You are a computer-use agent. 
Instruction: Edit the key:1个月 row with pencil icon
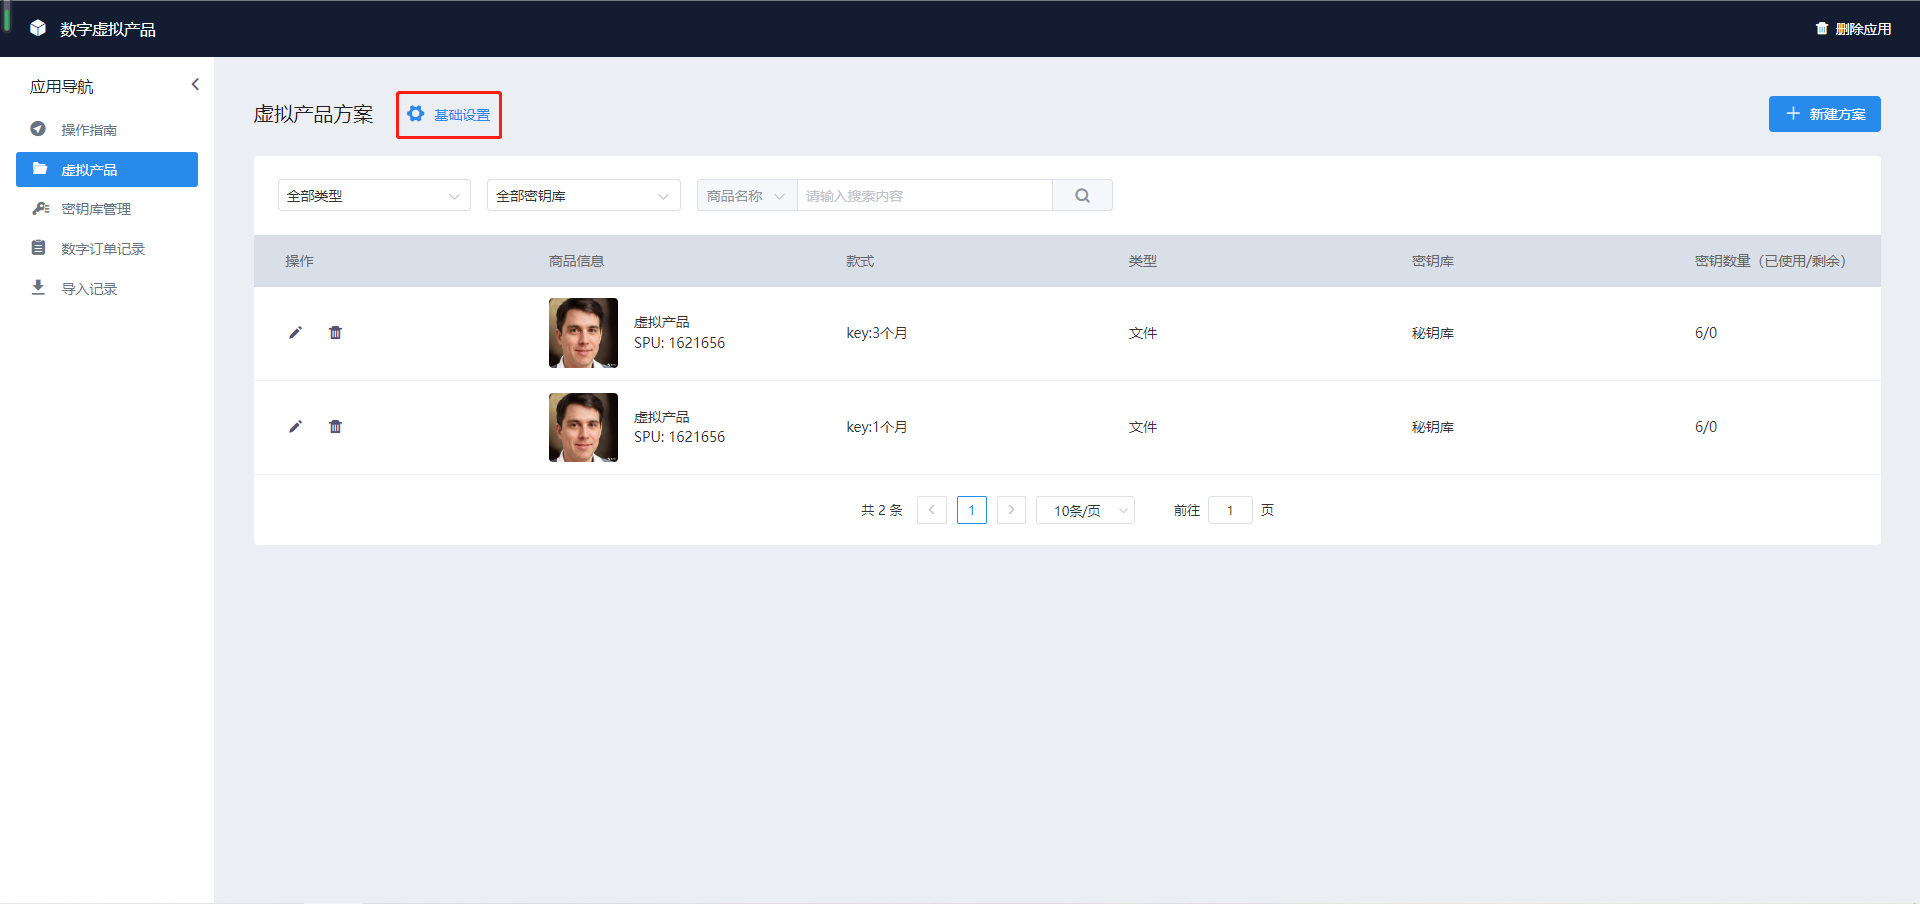coord(295,427)
